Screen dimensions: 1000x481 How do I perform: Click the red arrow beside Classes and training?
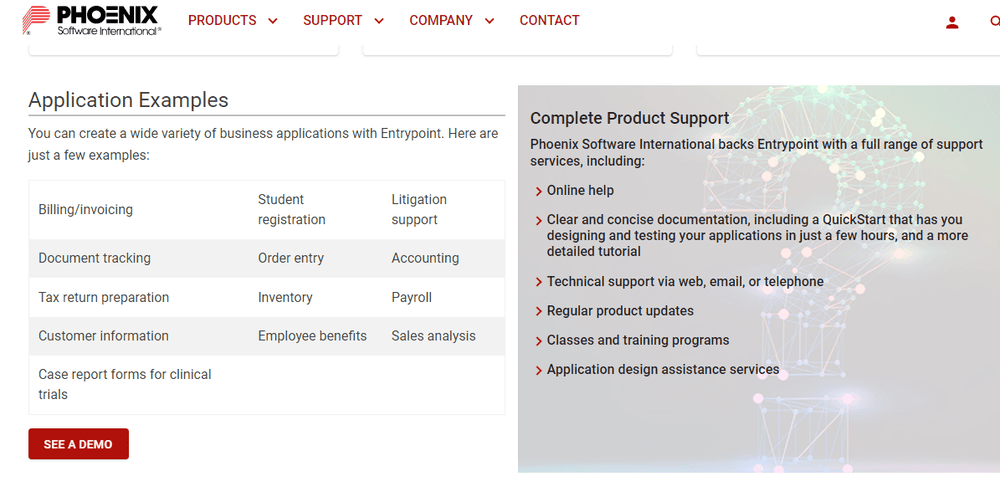539,341
